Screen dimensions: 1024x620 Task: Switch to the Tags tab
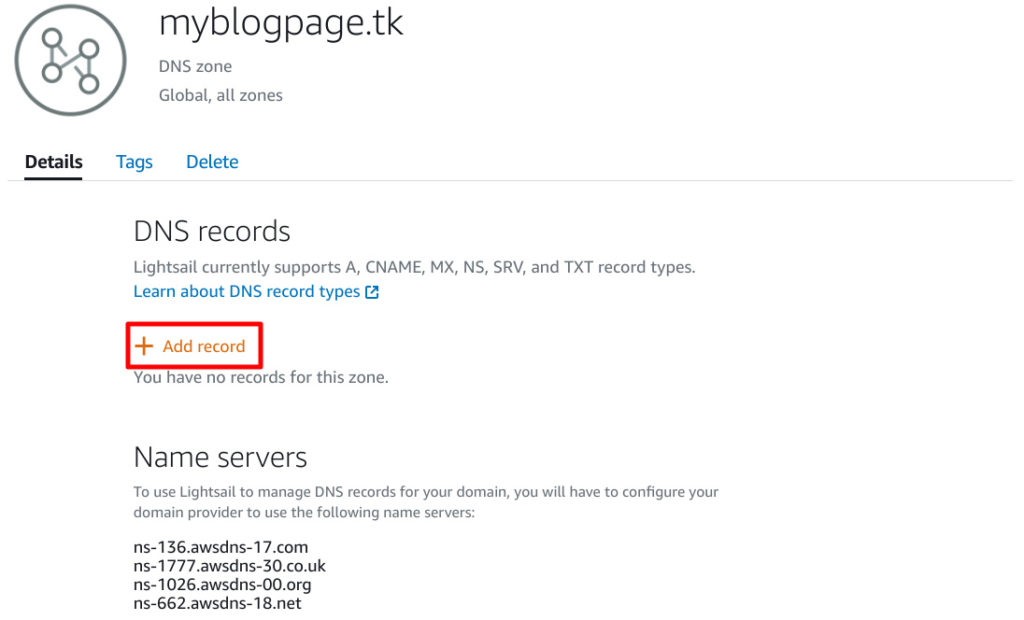[134, 162]
